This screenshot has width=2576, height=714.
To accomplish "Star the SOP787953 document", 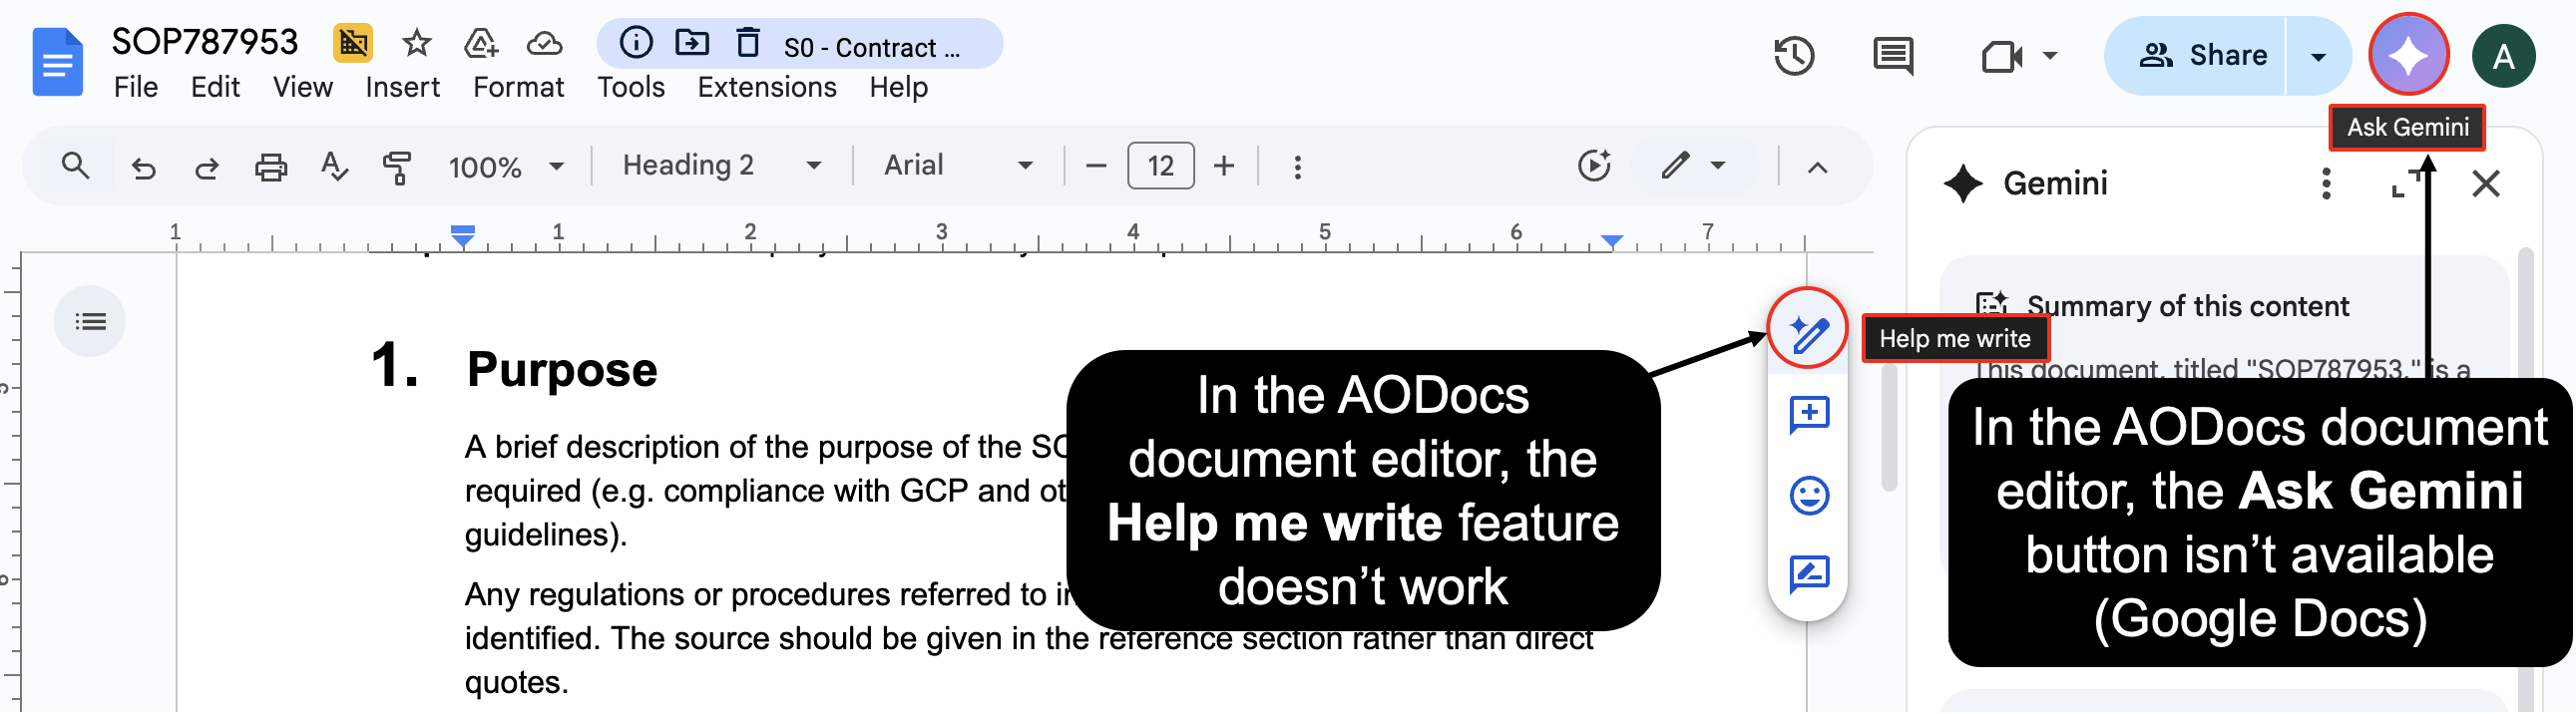I will click(x=416, y=43).
